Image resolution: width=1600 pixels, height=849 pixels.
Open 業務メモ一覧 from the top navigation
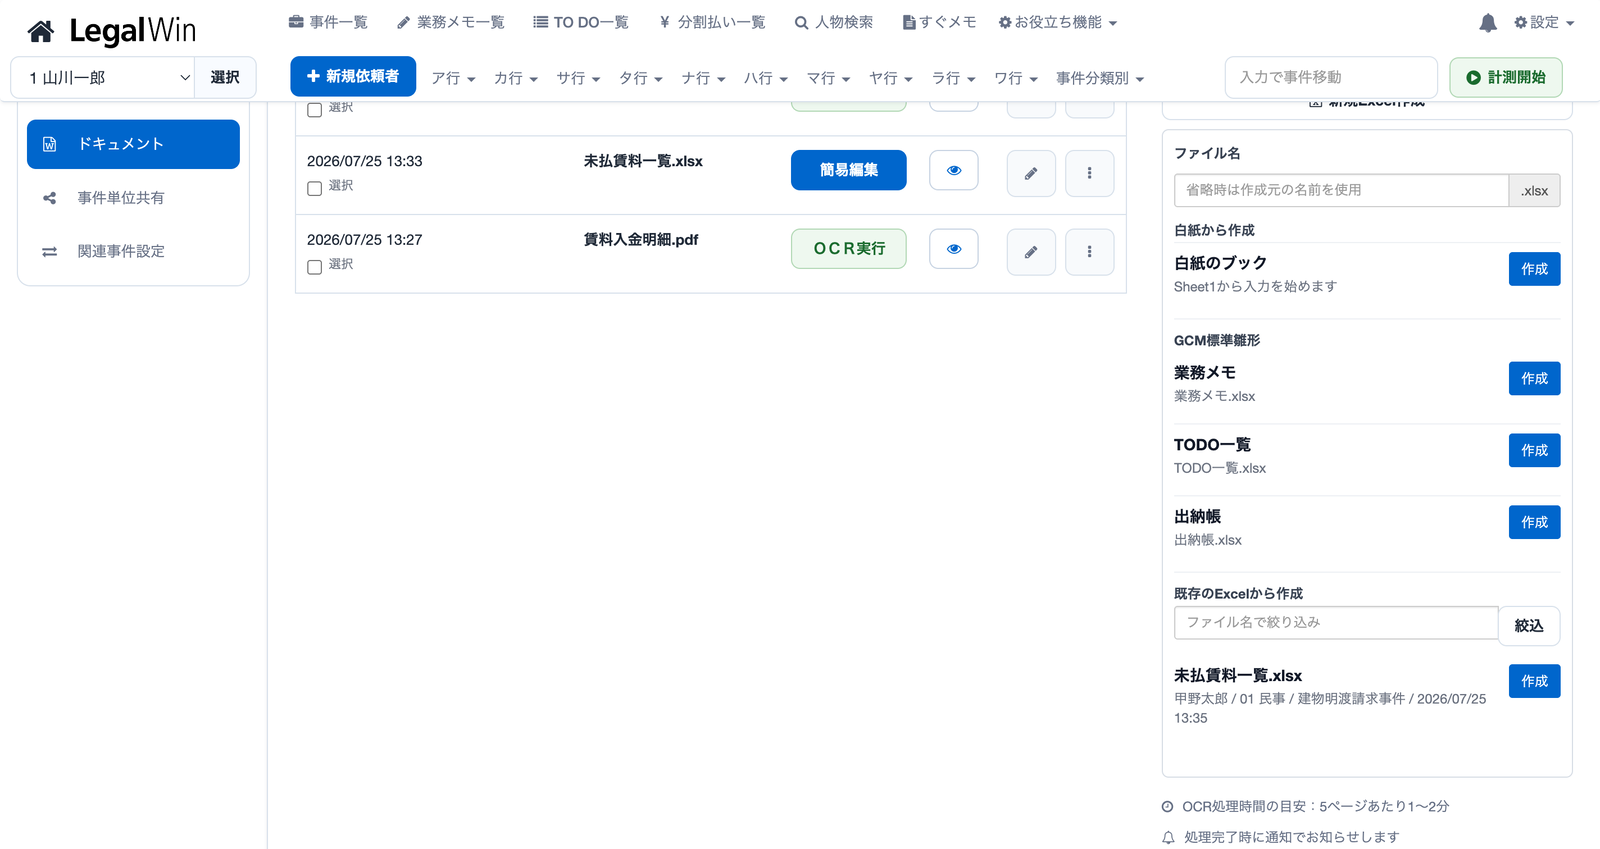click(451, 22)
